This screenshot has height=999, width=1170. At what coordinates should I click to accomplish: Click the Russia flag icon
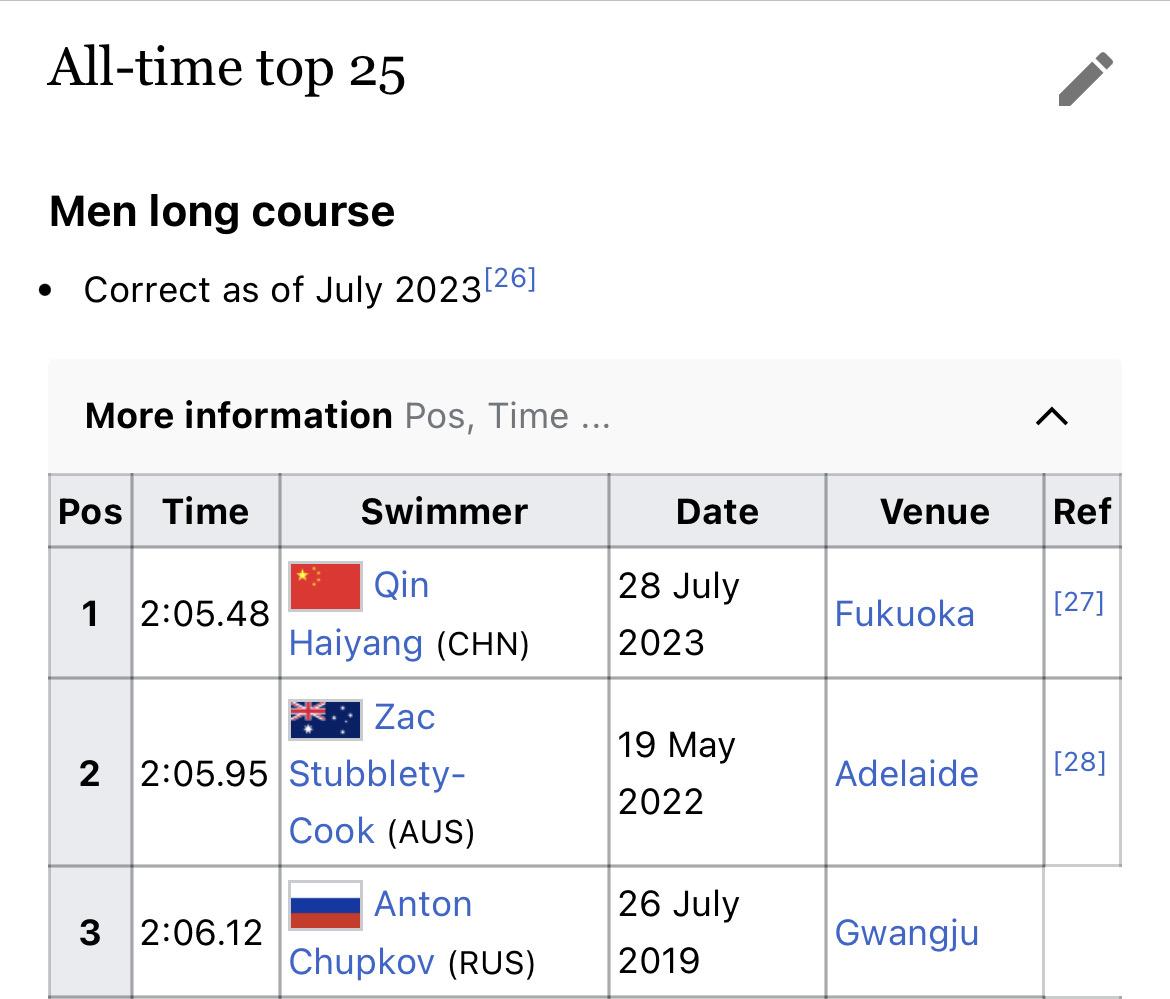(325, 905)
